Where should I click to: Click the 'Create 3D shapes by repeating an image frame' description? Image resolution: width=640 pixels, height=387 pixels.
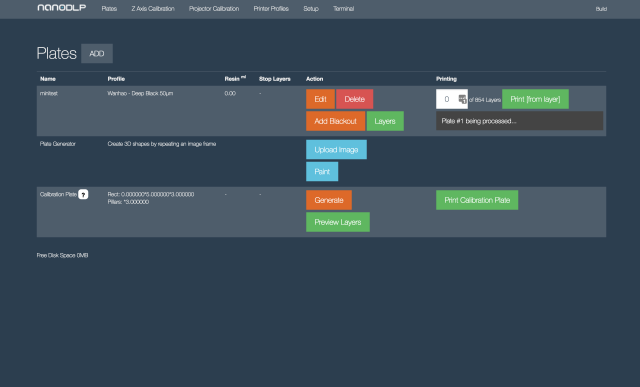point(162,144)
